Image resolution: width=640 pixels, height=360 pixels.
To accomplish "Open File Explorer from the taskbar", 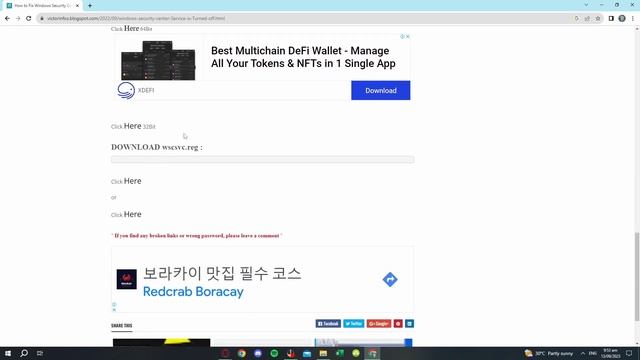I will (323, 353).
